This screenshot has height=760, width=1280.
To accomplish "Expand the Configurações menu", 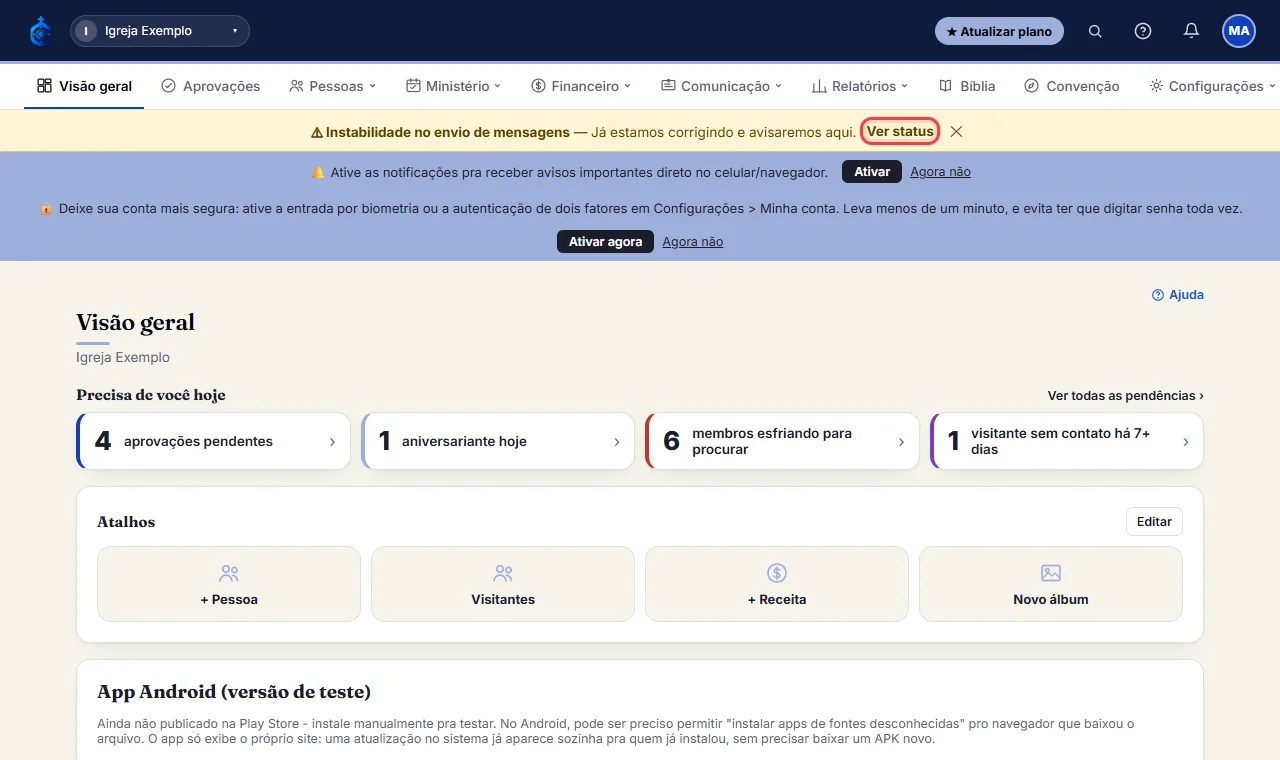I will point(1212,86).
